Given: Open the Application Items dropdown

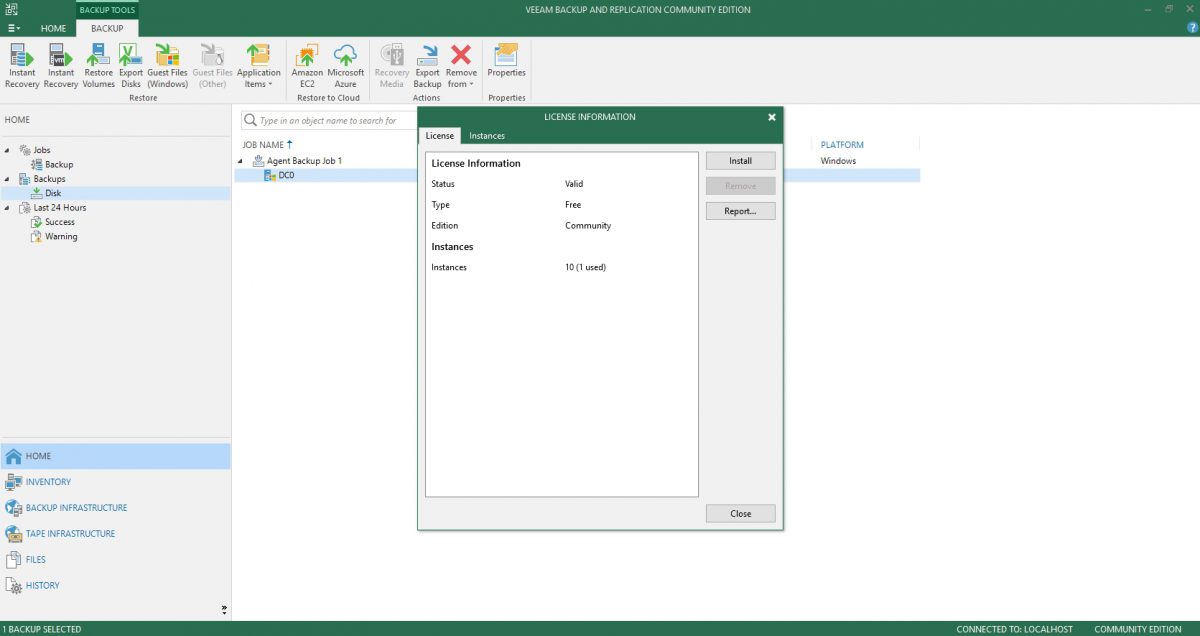Looking at the screenshot, I should 259,65.
